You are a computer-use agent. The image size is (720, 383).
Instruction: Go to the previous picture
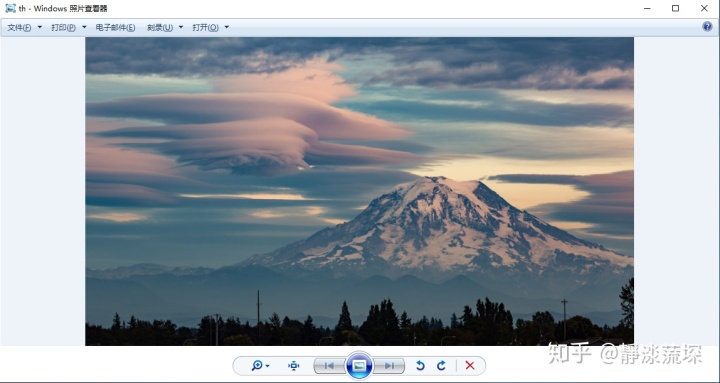pos(329,366)
